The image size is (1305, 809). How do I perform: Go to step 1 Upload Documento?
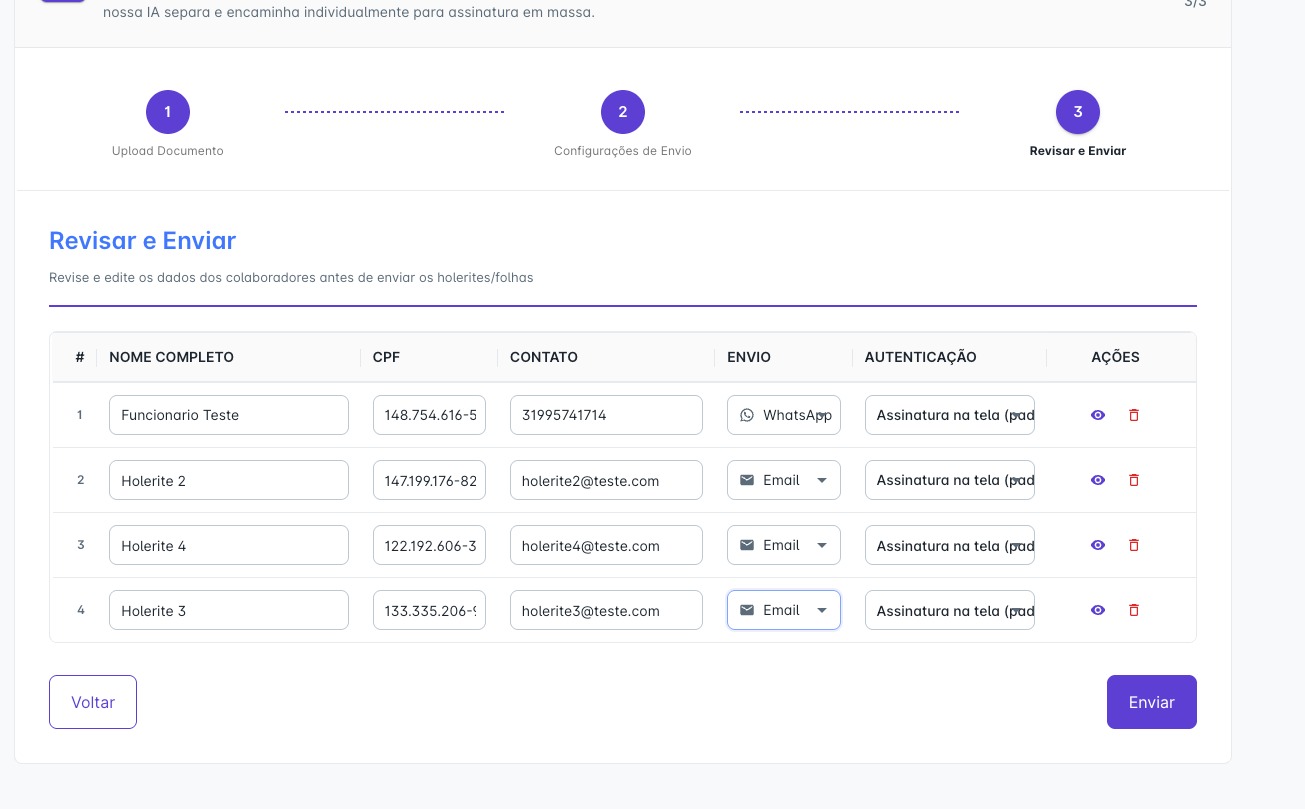[168, 112]
